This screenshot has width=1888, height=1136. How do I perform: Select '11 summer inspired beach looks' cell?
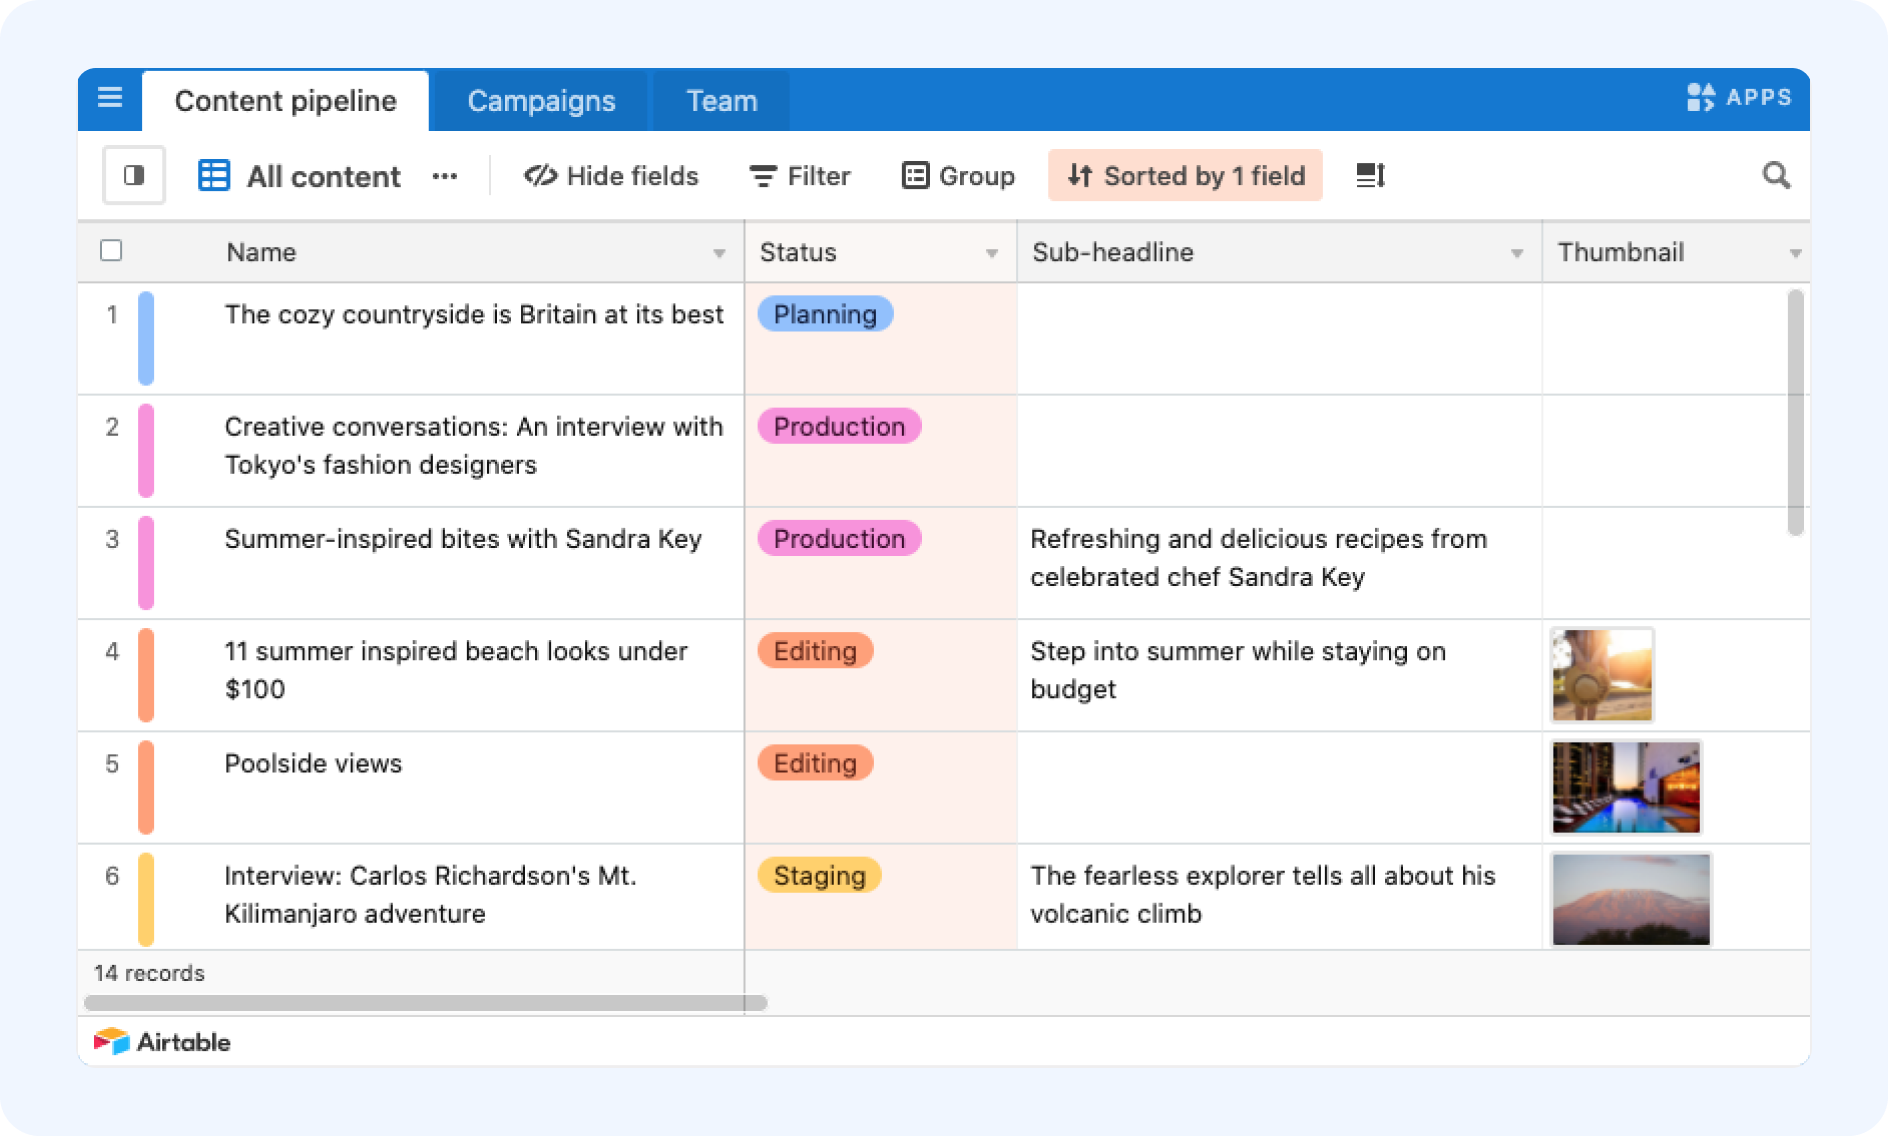tap(455, 670)
